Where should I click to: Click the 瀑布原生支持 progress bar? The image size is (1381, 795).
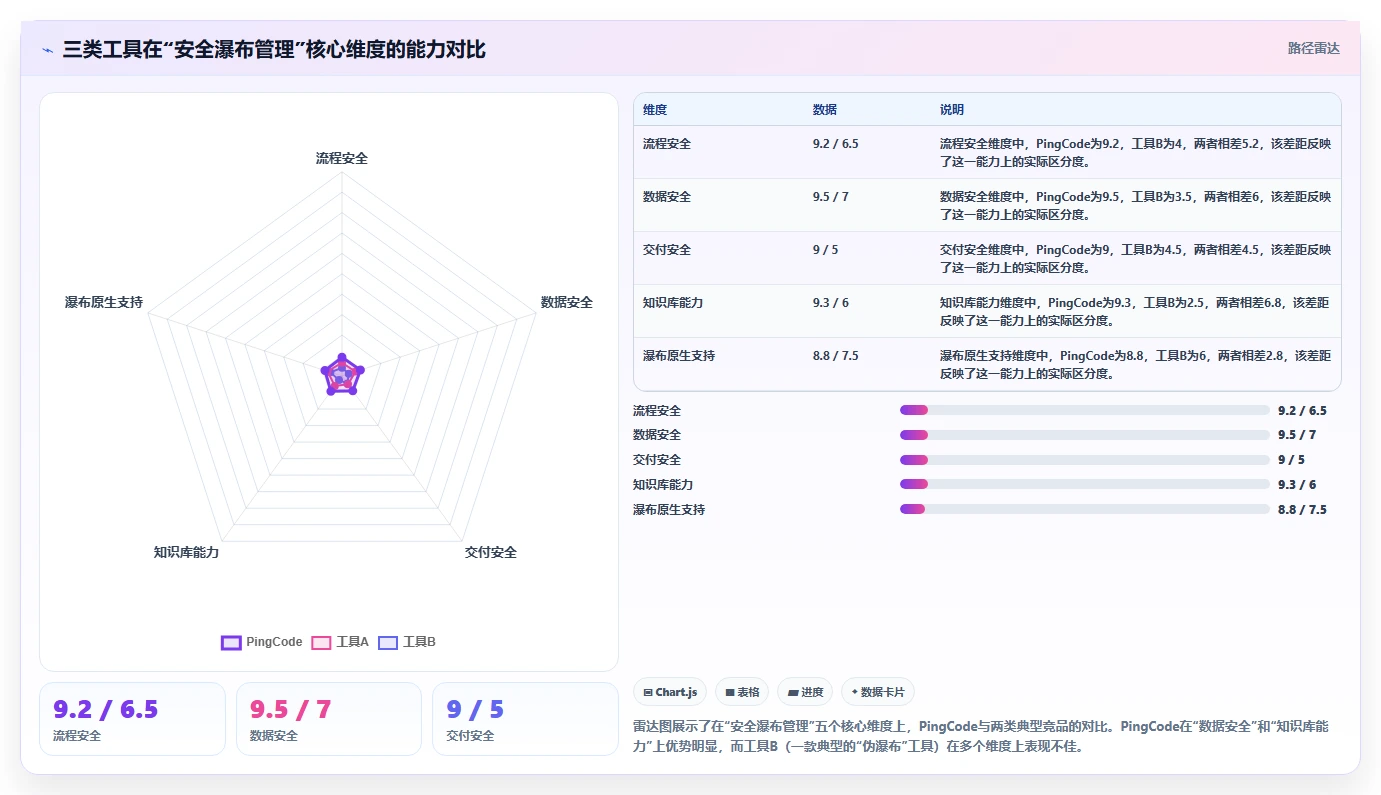[x=1085, y=509]
